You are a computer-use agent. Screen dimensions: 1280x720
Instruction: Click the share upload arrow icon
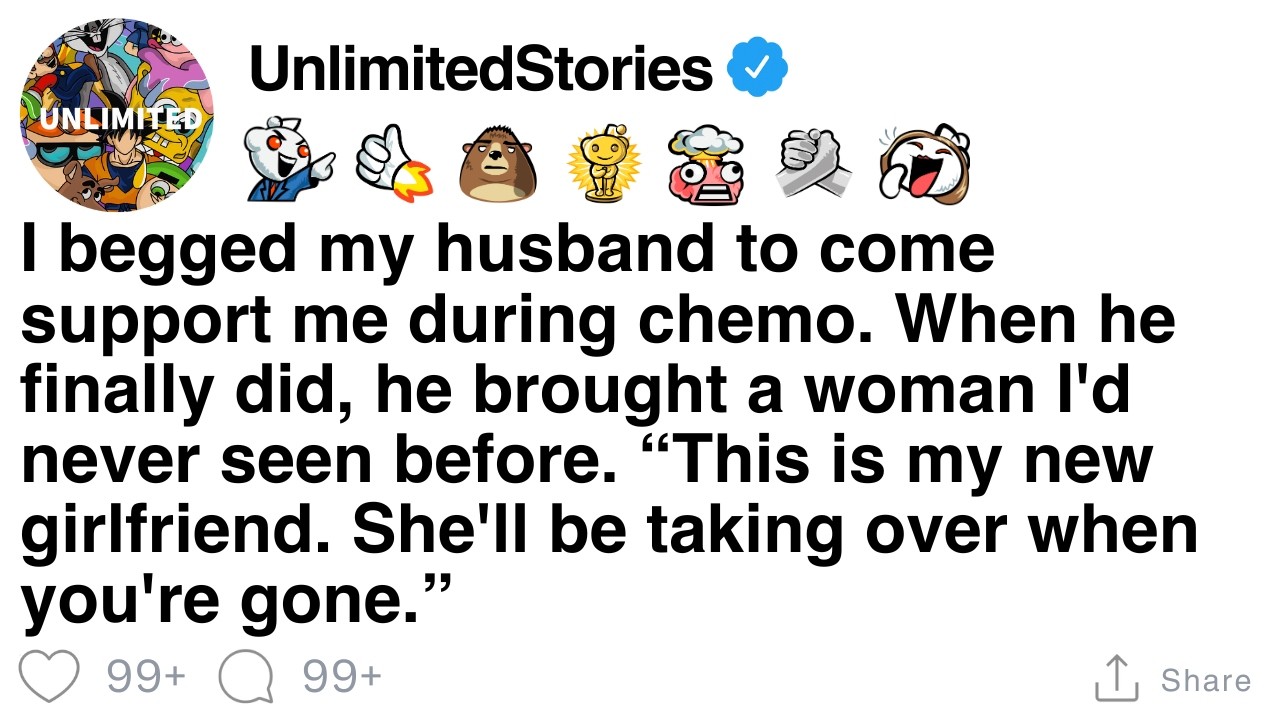point(1117,677)
